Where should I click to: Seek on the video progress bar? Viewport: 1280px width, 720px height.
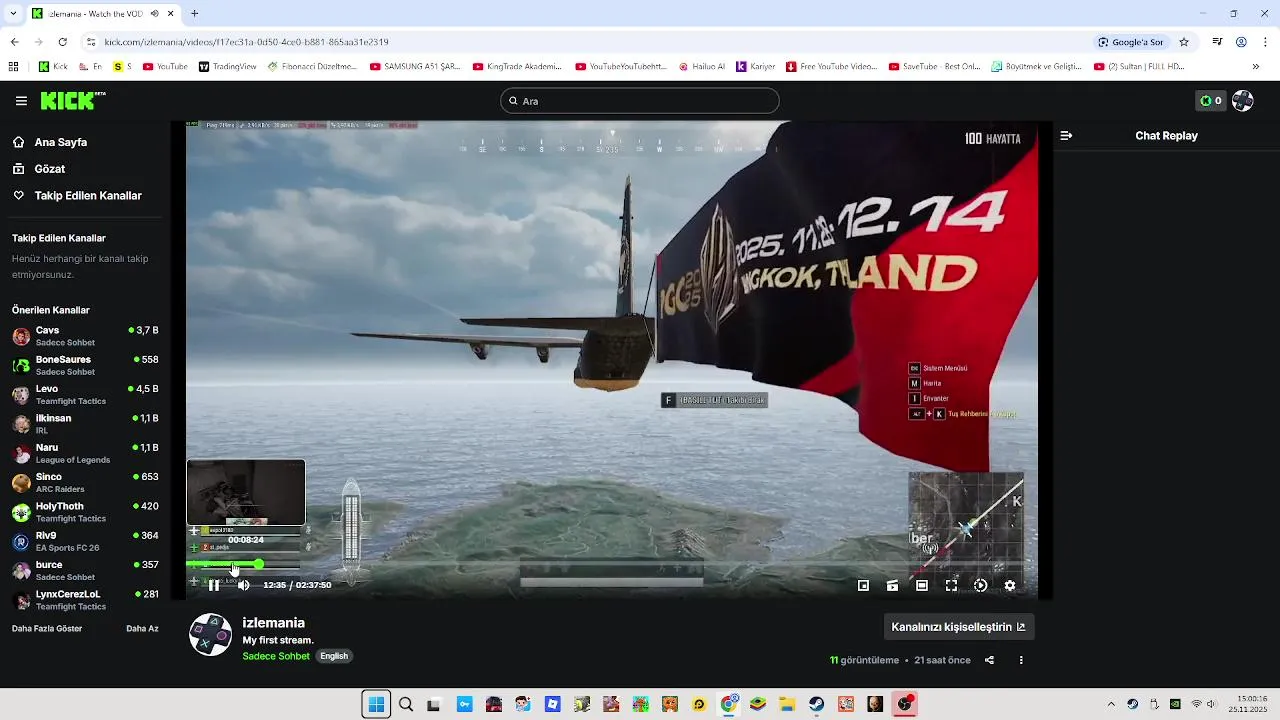point(612,565)
